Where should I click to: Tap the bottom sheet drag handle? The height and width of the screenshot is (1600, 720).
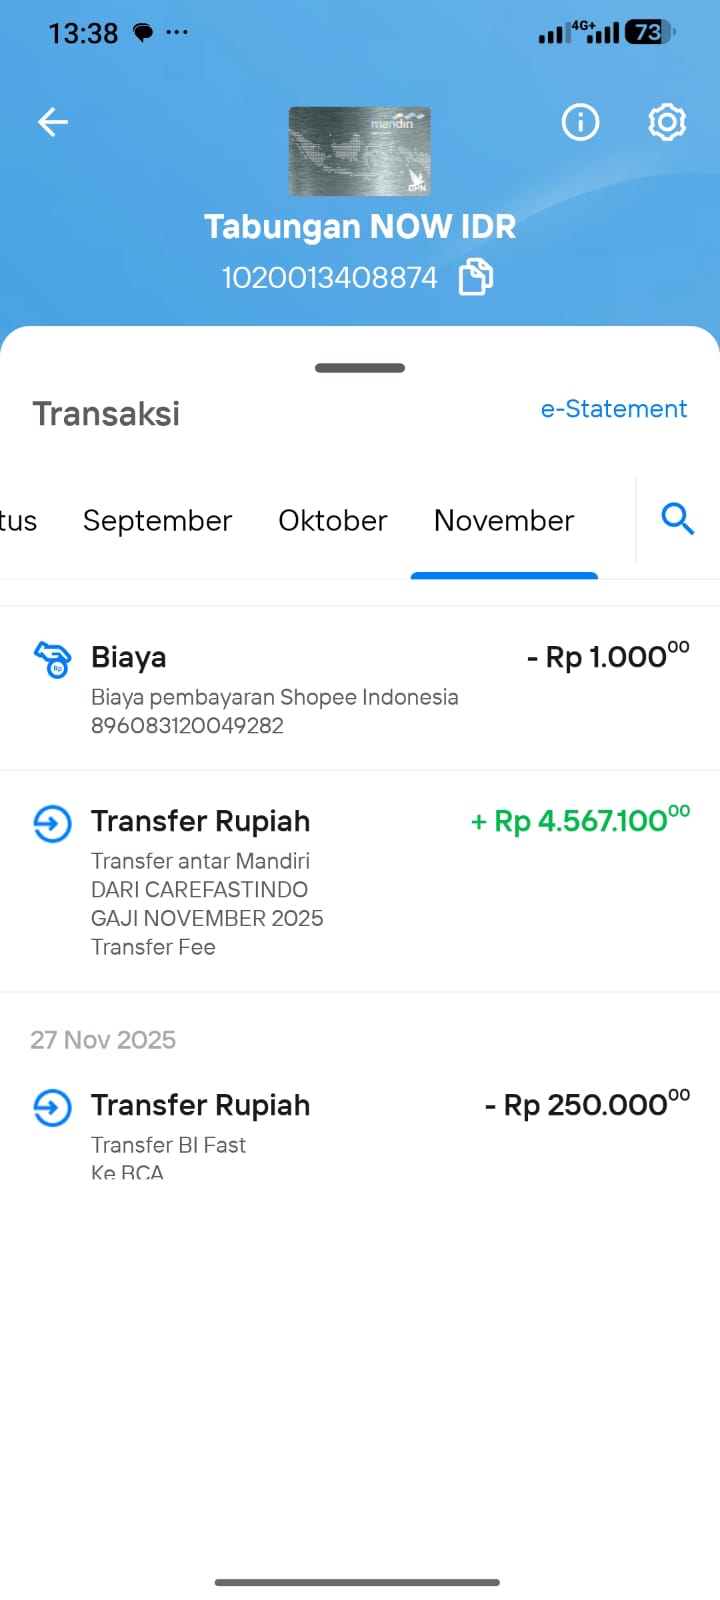(x=360, y=368)
